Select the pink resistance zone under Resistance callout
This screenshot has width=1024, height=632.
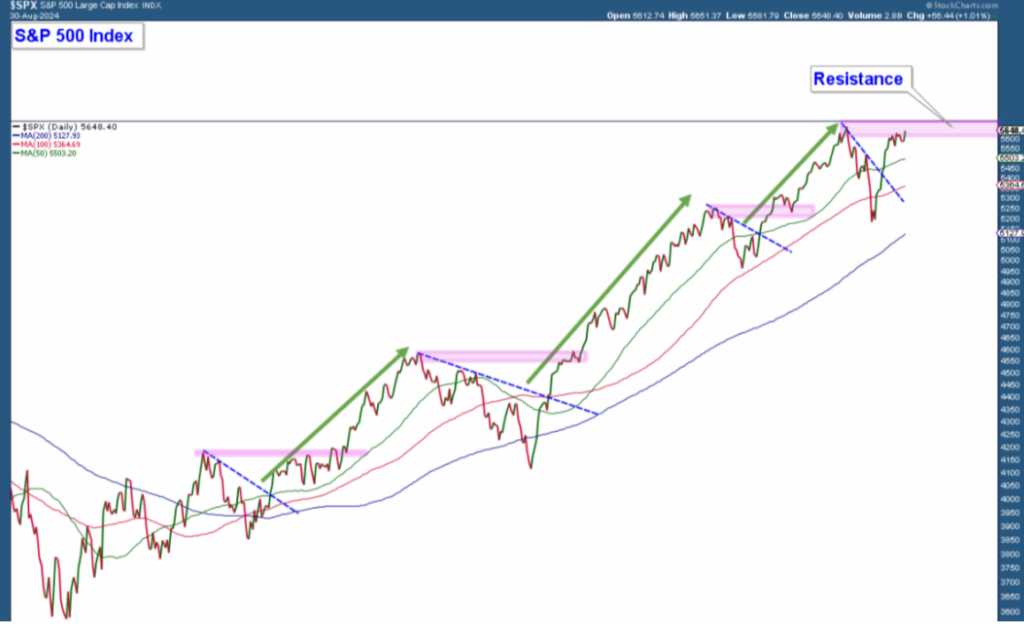pyautogui.click(x=920, y=128)
